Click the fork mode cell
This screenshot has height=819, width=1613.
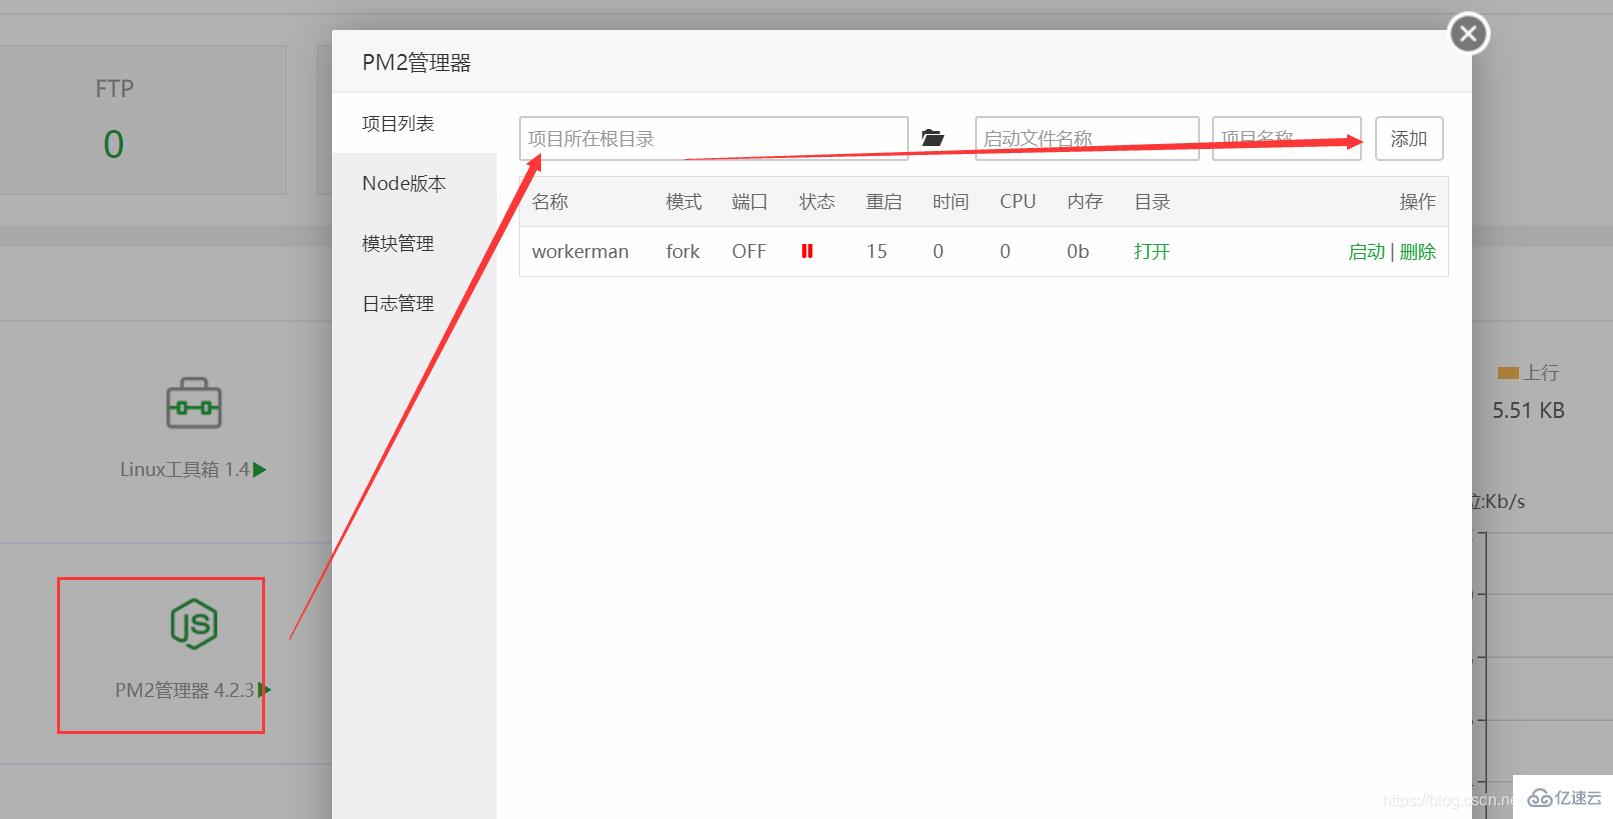(x=683, y=252)
